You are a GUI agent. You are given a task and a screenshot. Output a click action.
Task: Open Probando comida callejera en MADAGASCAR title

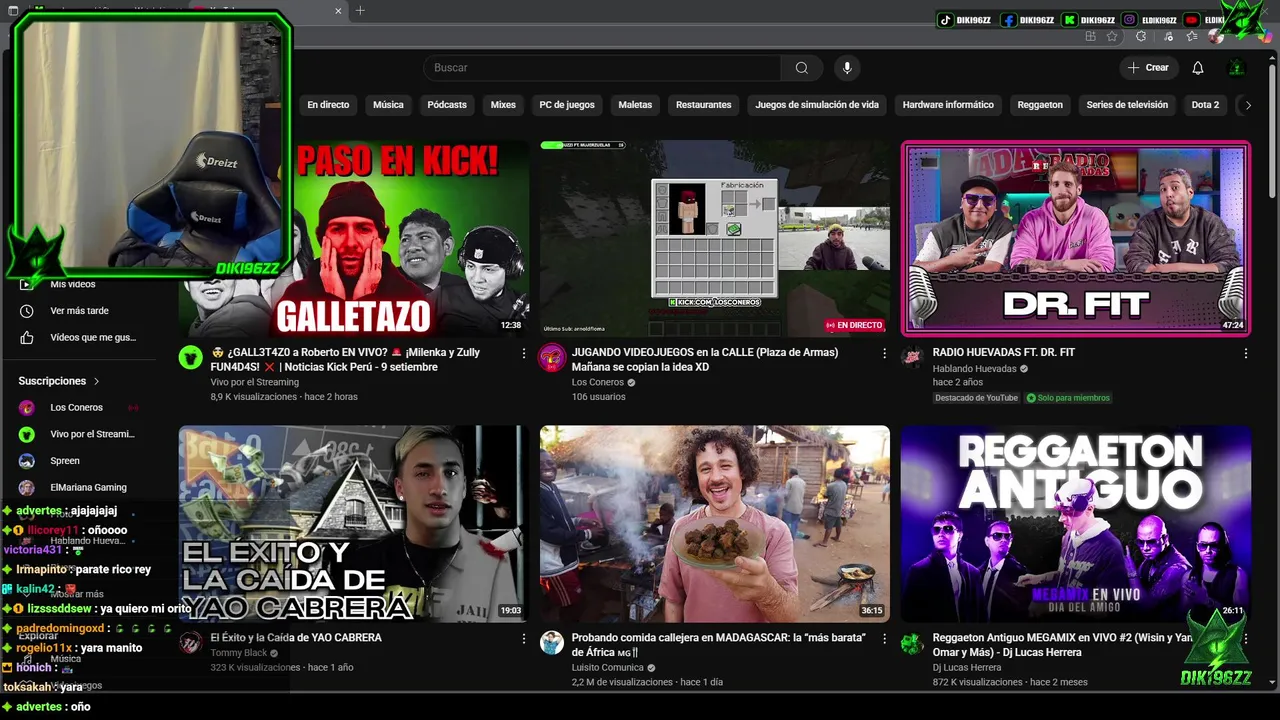(x=719, y=645)
